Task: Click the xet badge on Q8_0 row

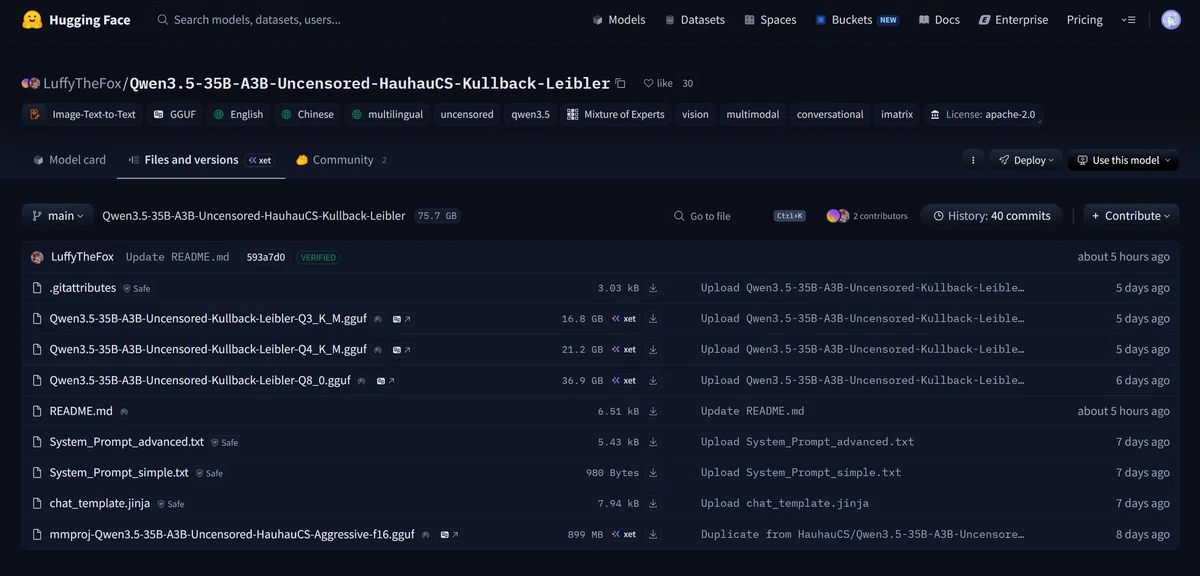Action: [625, 380]
